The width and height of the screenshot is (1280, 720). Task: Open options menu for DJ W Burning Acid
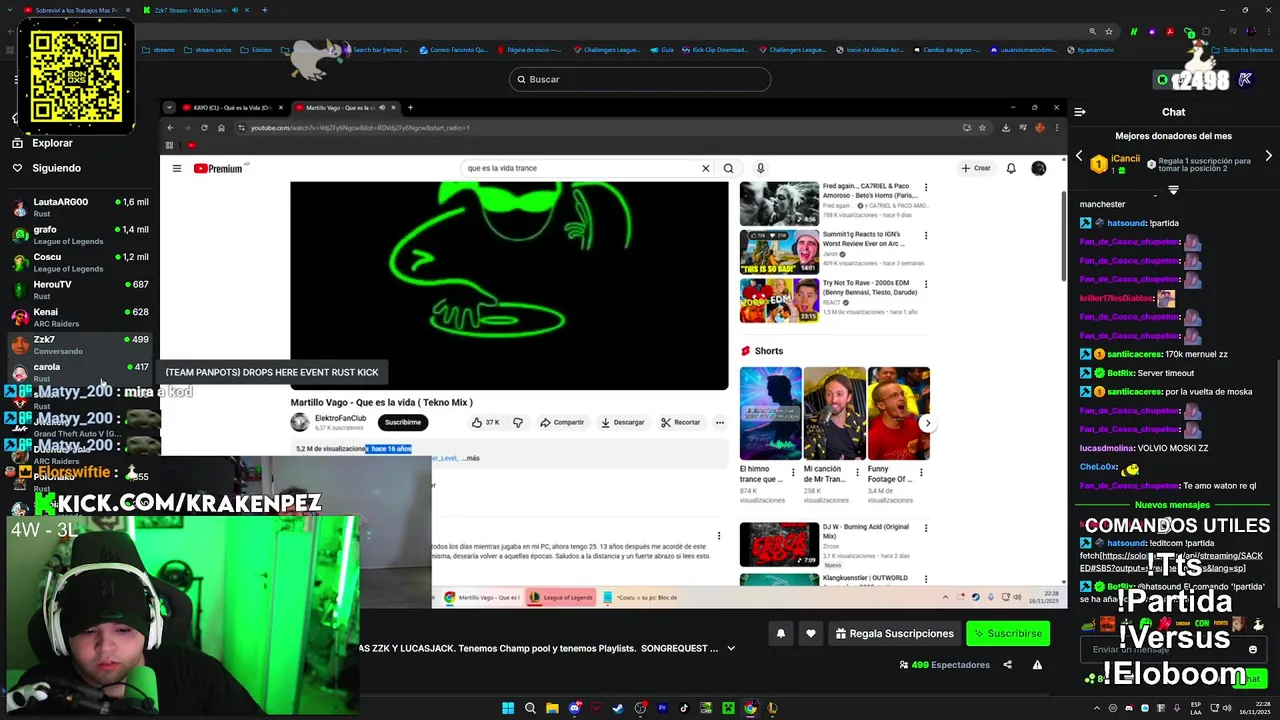(925, 528)
